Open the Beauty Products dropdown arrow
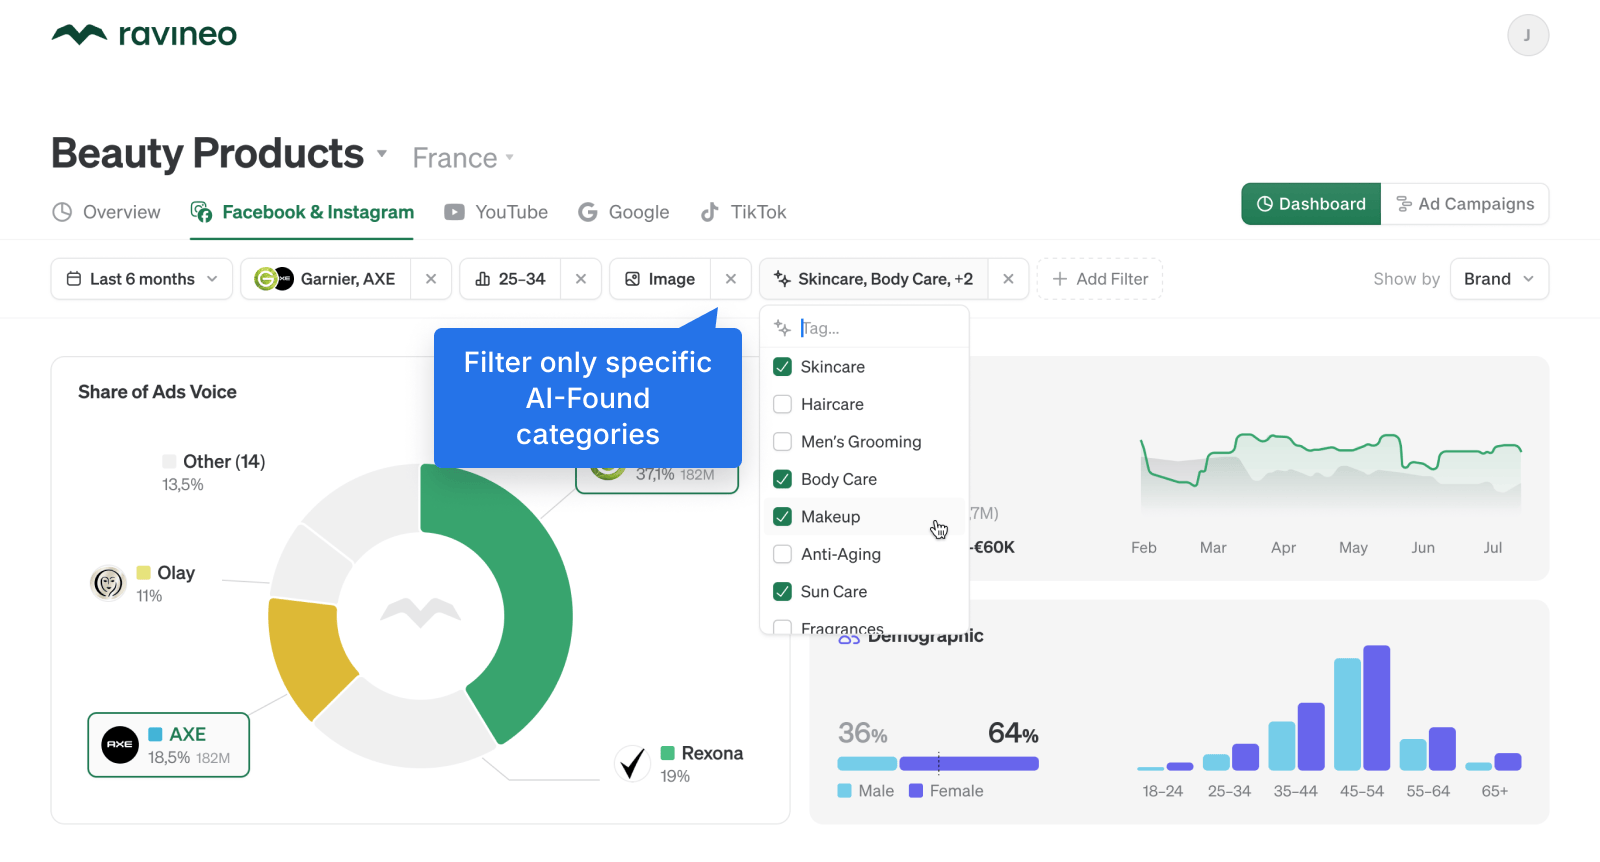Screen dimensions: 1600x862 382,154
